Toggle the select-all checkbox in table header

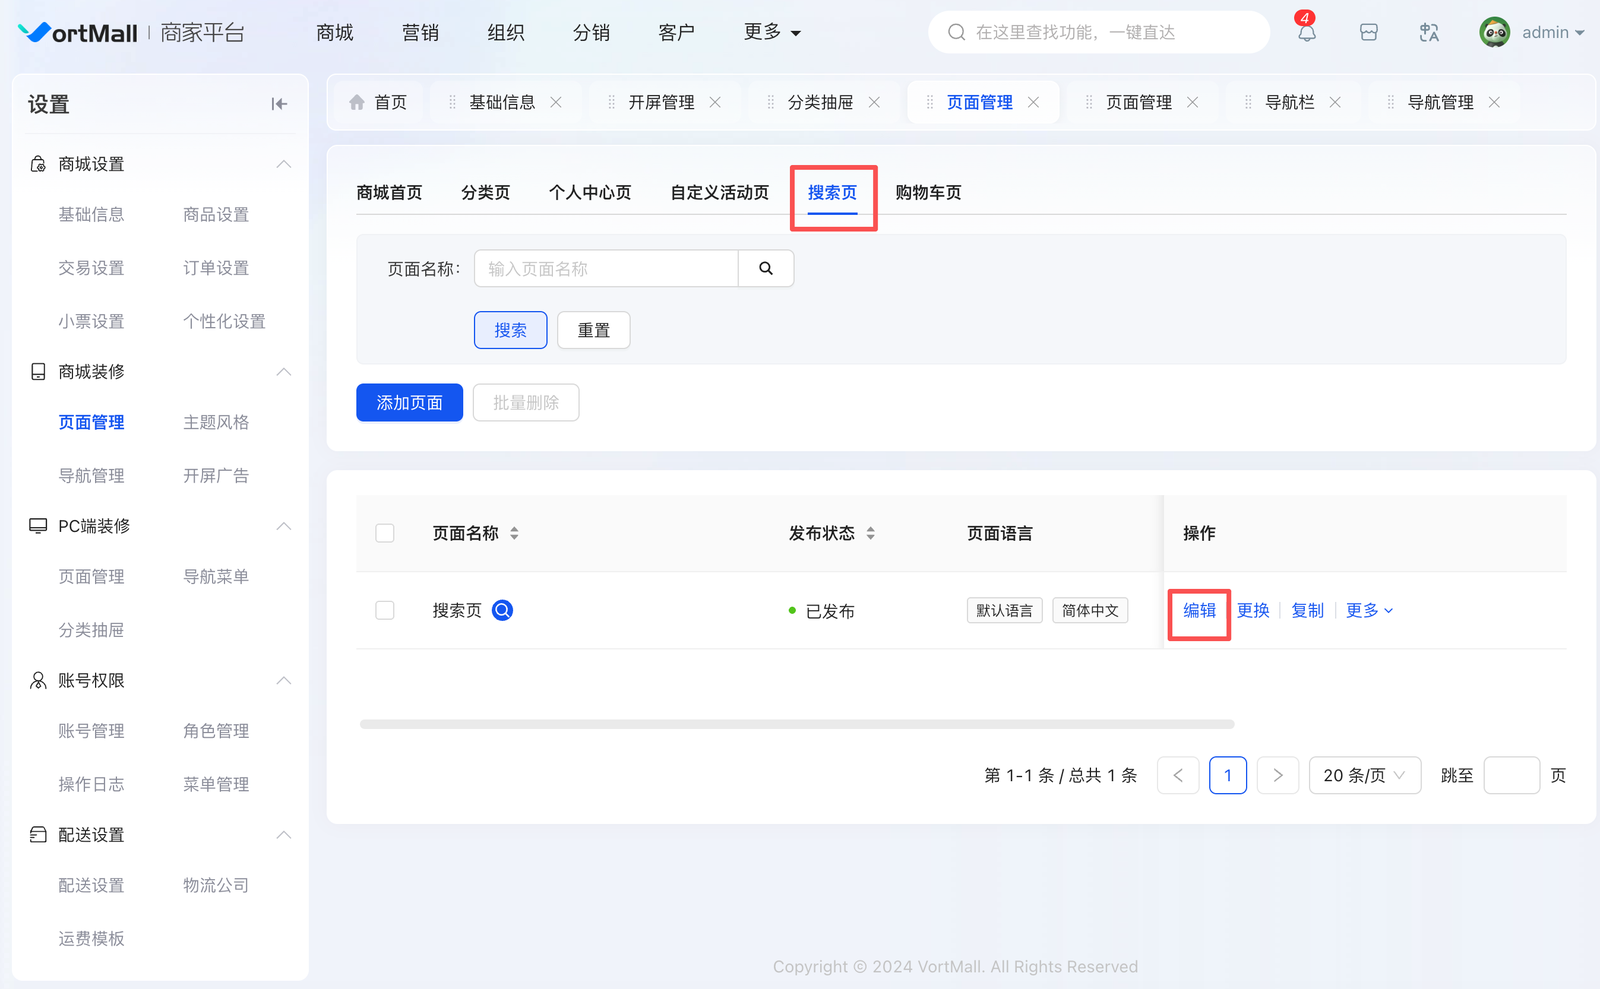coord(385,533)
